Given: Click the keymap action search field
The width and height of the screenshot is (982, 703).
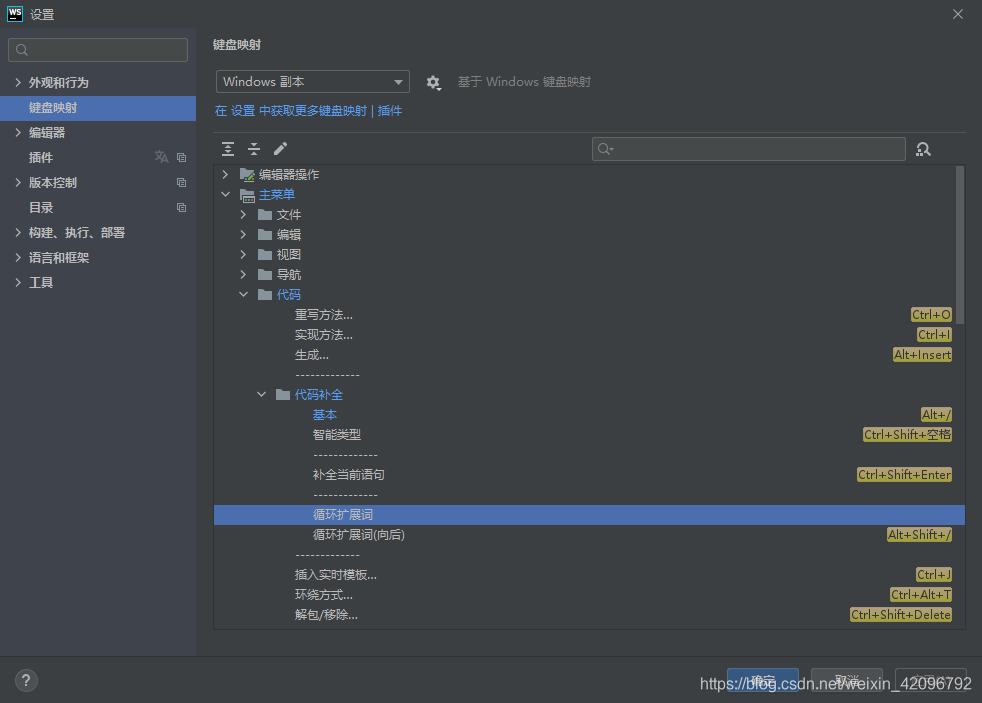Looking at the screenshot, I should [x=748, y=149].
